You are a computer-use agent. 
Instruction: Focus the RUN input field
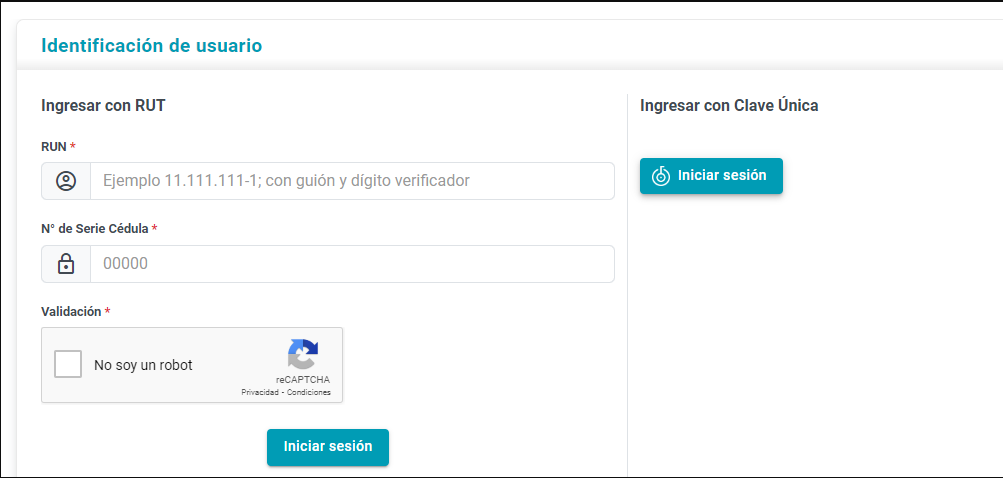point(352,181)
